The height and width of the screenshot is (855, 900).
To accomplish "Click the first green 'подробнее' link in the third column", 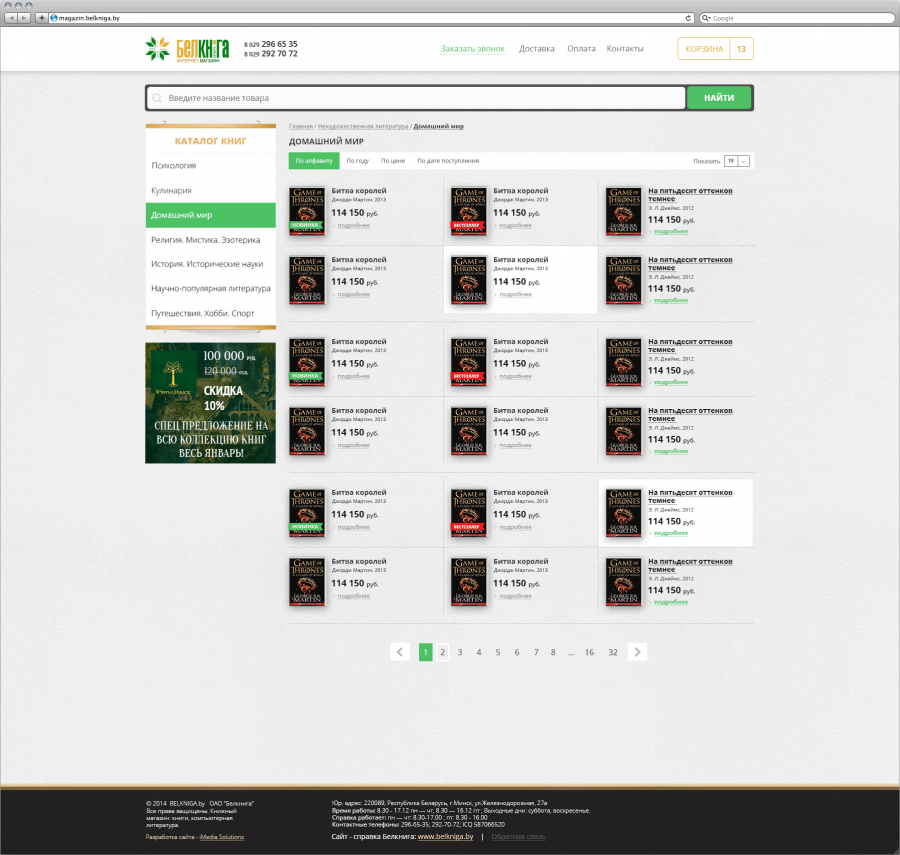I will pyautogui.click(x=670, y=231).
